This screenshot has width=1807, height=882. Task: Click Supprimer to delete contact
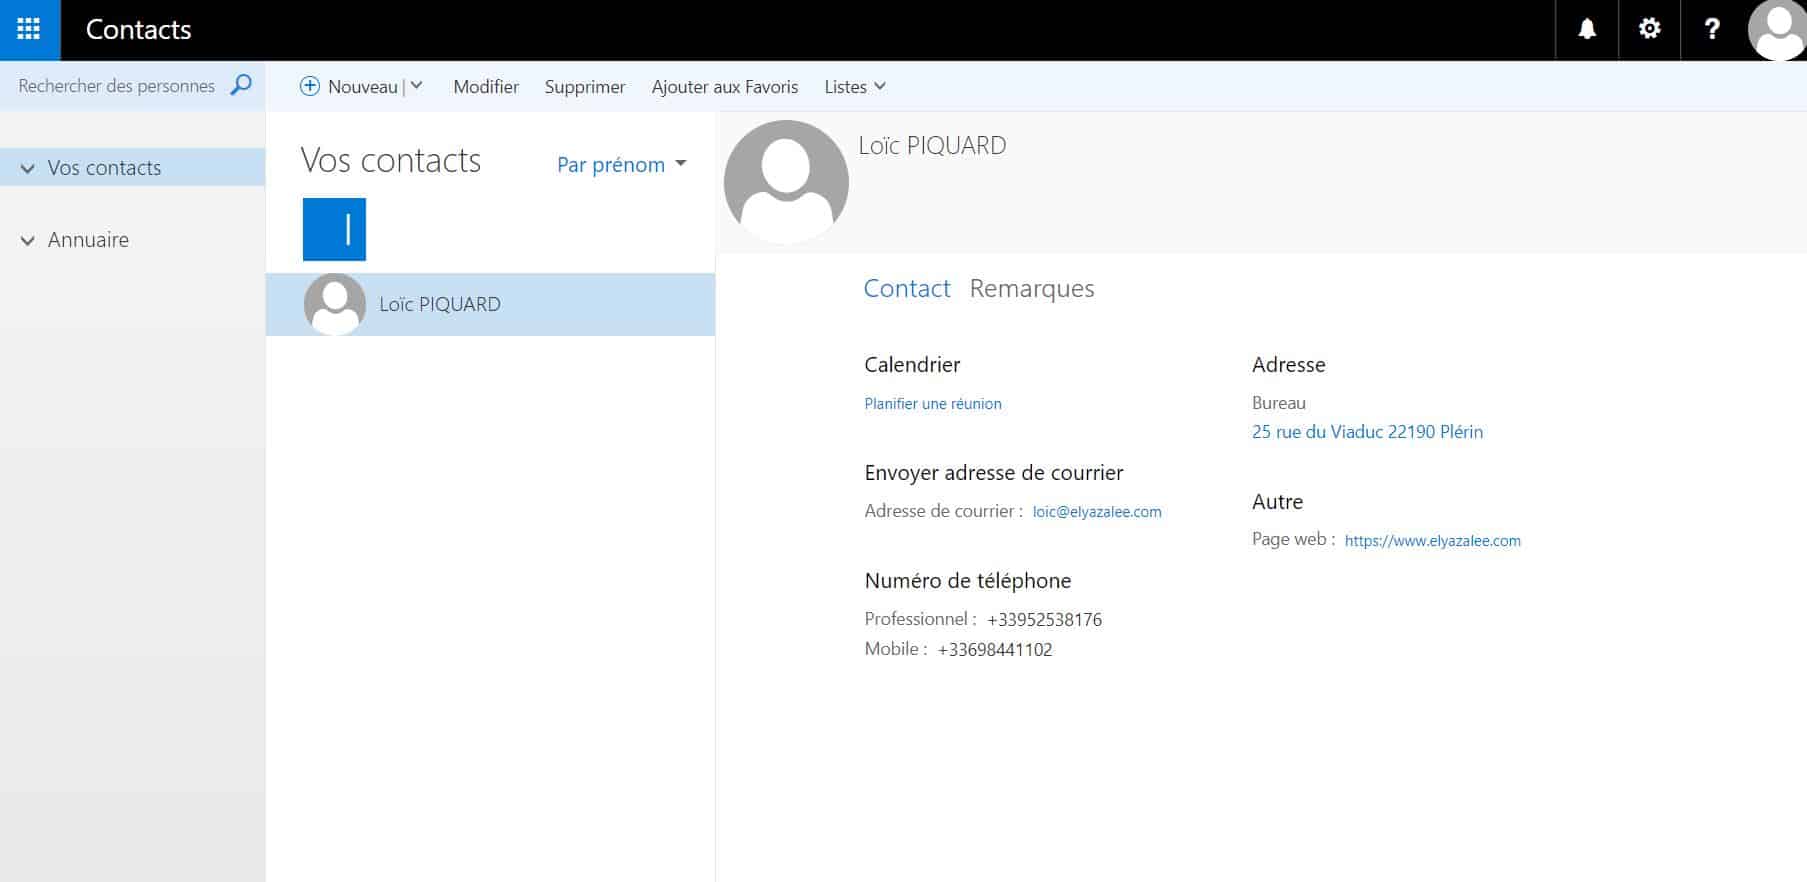click(584, 87)
